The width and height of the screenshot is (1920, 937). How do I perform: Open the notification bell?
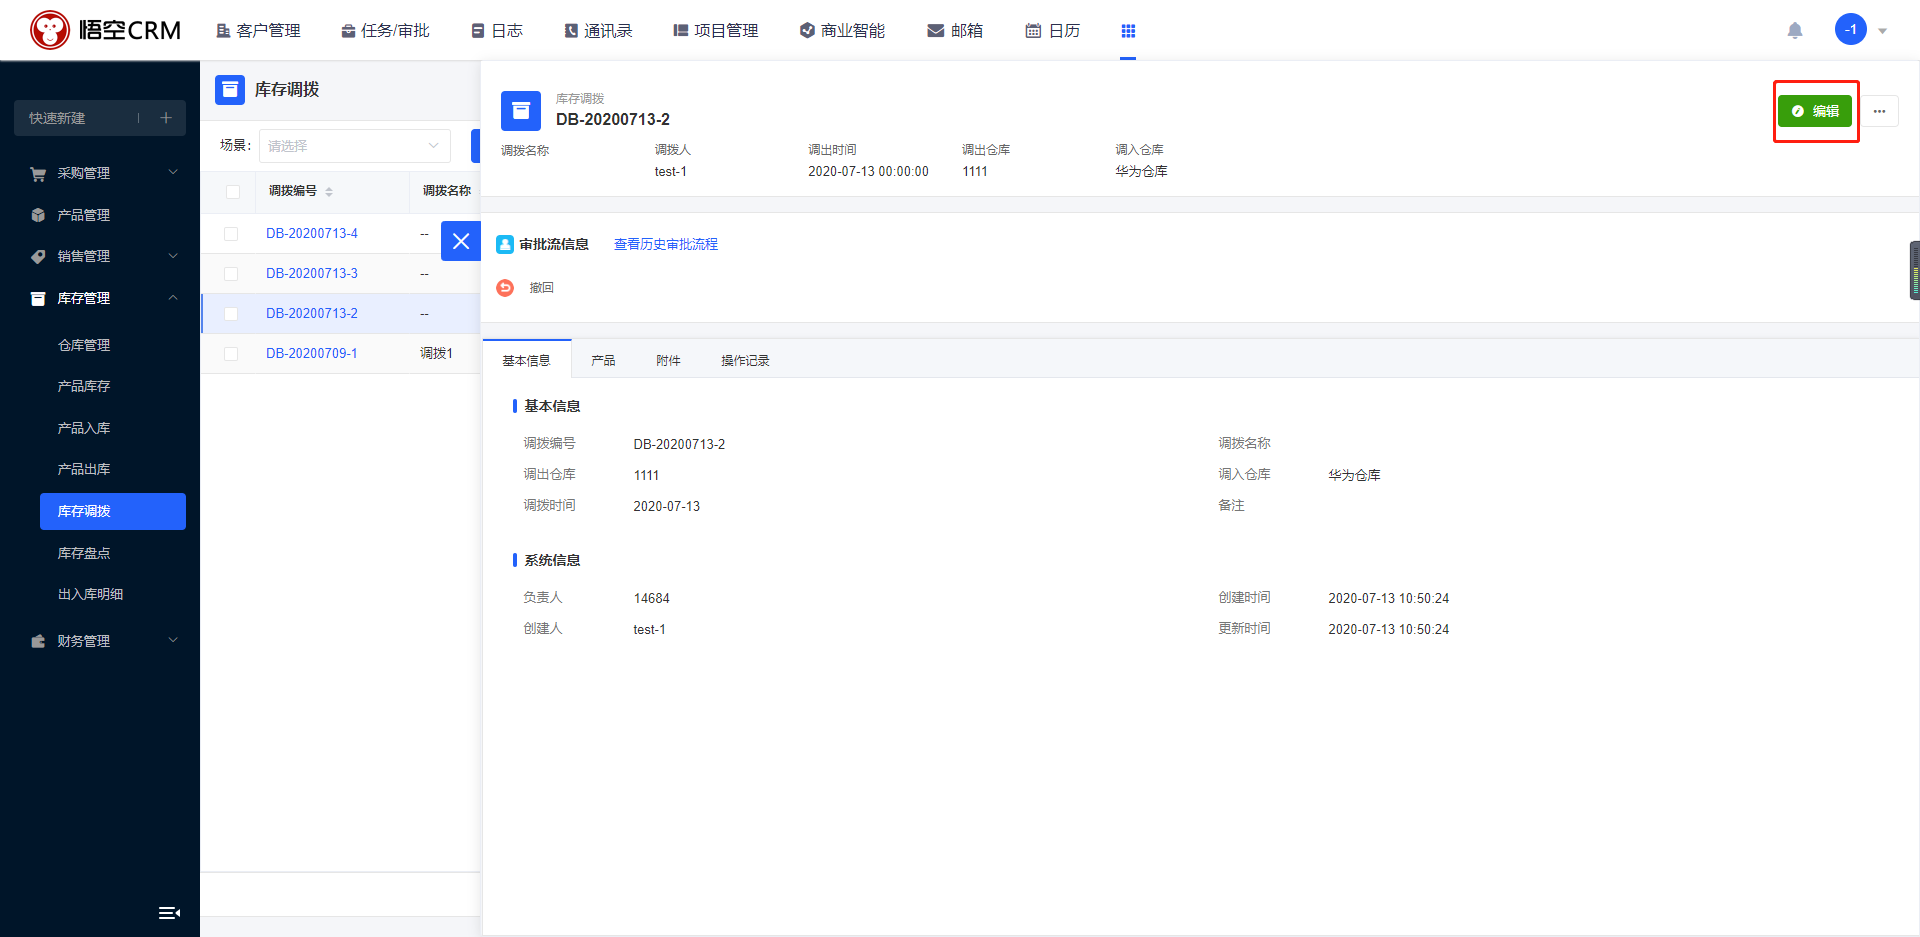(1795, 30)
